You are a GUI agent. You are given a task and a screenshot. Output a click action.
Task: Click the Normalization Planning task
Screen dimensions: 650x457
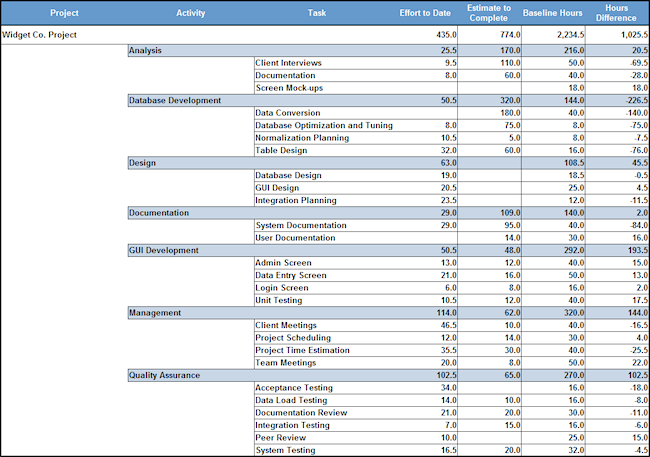tap(302, 138)
